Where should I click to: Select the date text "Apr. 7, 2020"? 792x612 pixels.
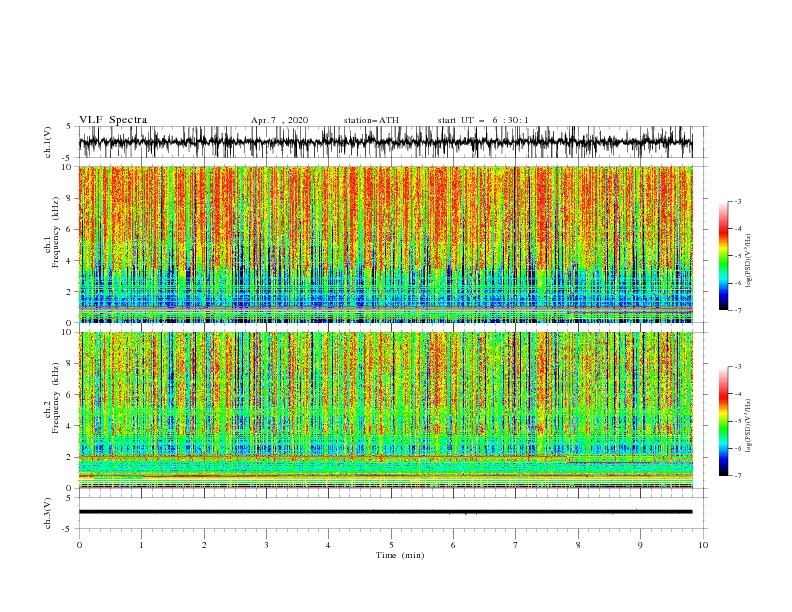279,120
